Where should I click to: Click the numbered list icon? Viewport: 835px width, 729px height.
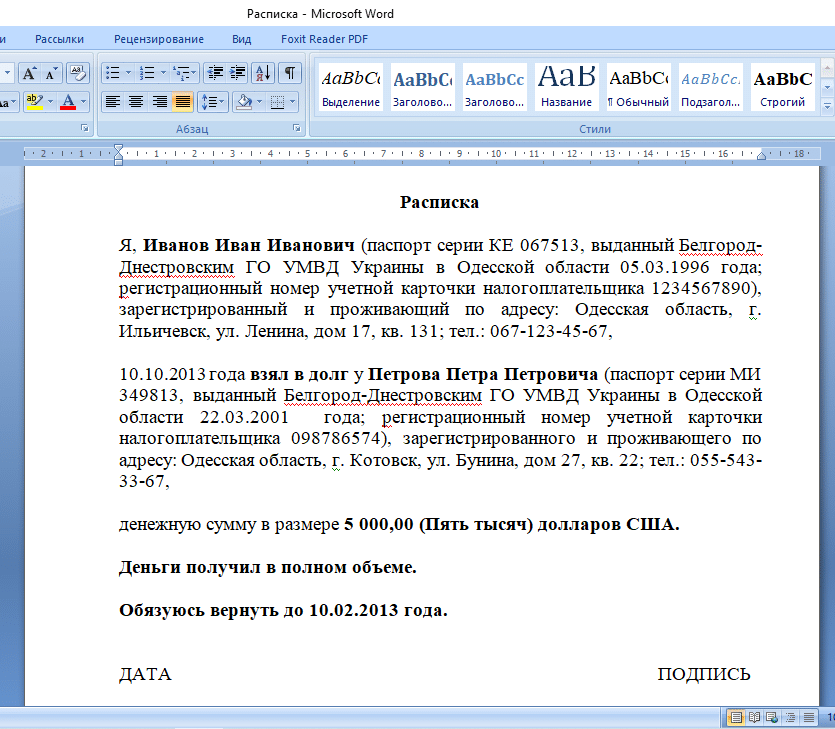point(146,73)
